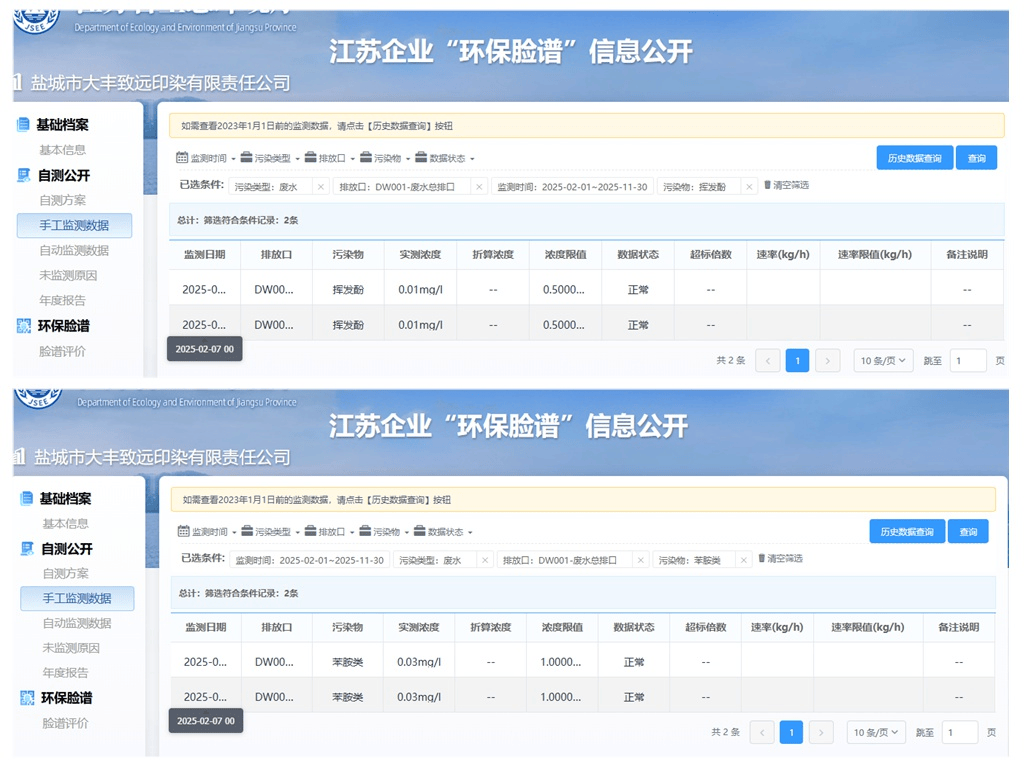
Task: Open 排放口 filter dropdown in lower panel
Action: point(331,532)
